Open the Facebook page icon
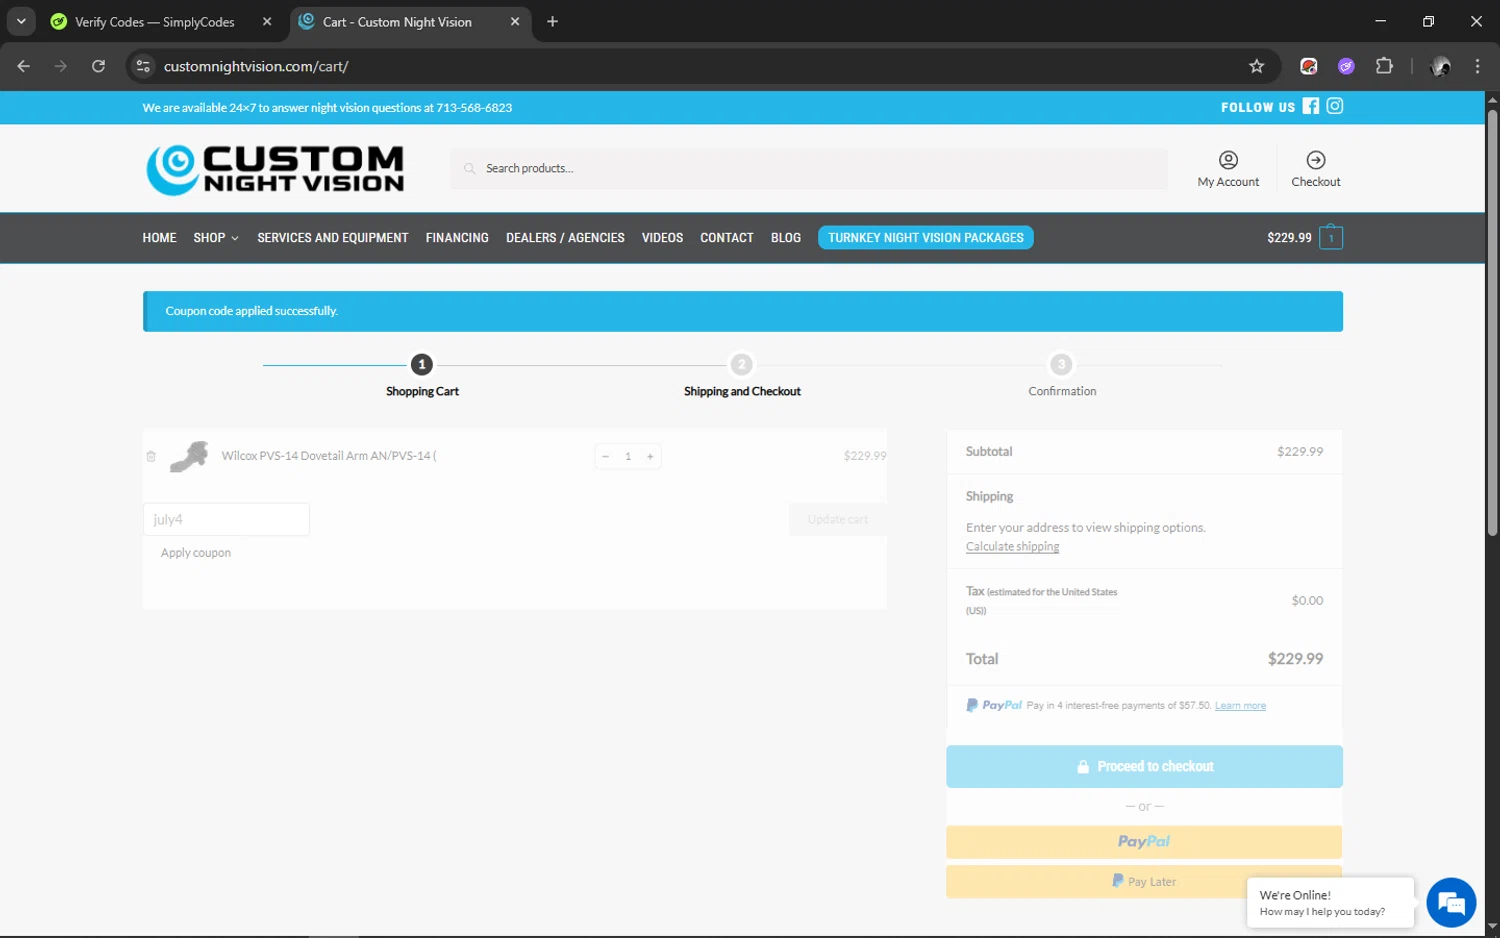 click(1310, 106)
